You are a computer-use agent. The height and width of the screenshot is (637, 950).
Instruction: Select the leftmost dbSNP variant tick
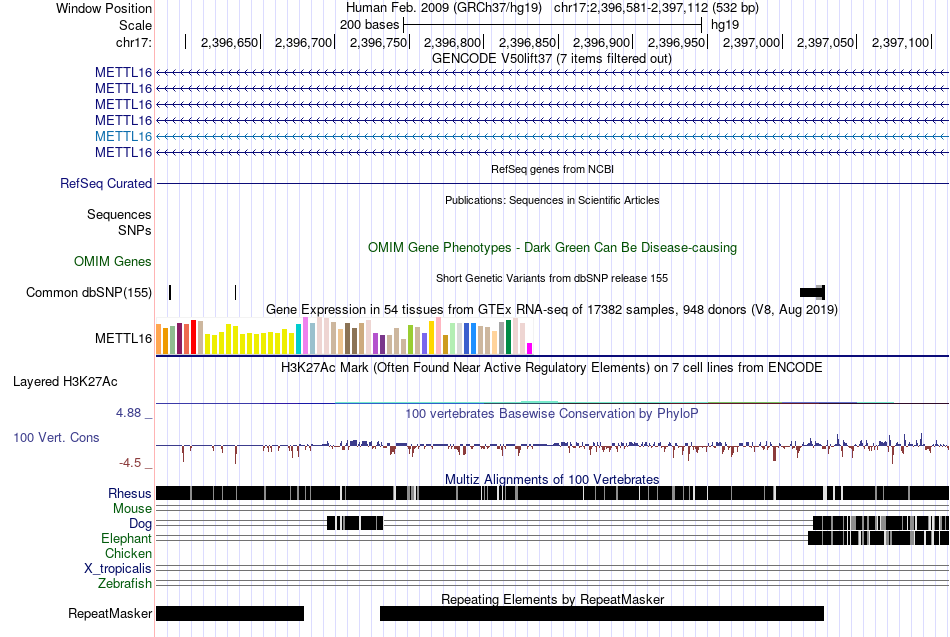[x=170, y=293]
